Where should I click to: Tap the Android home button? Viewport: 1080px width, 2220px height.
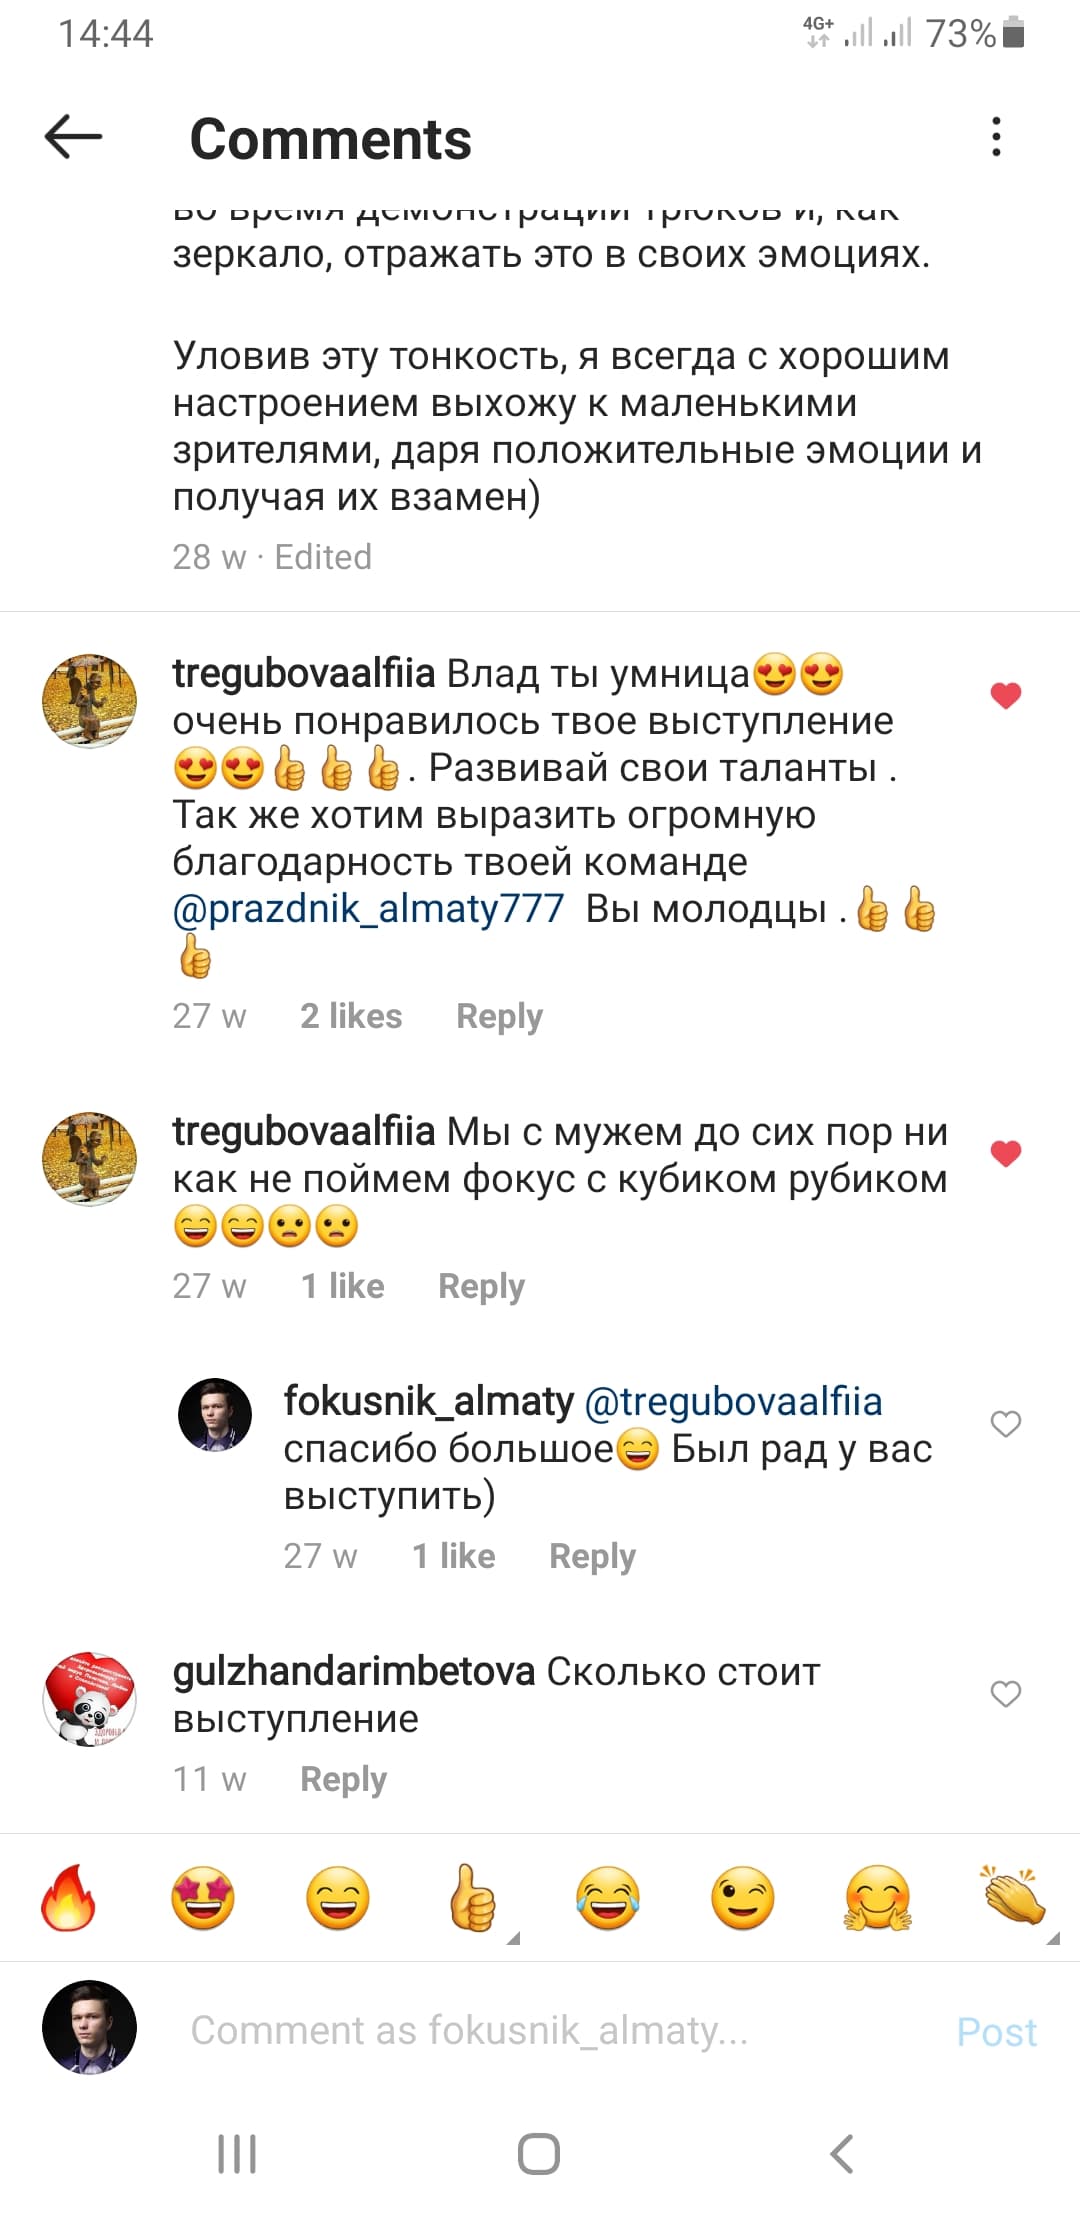539,2153
